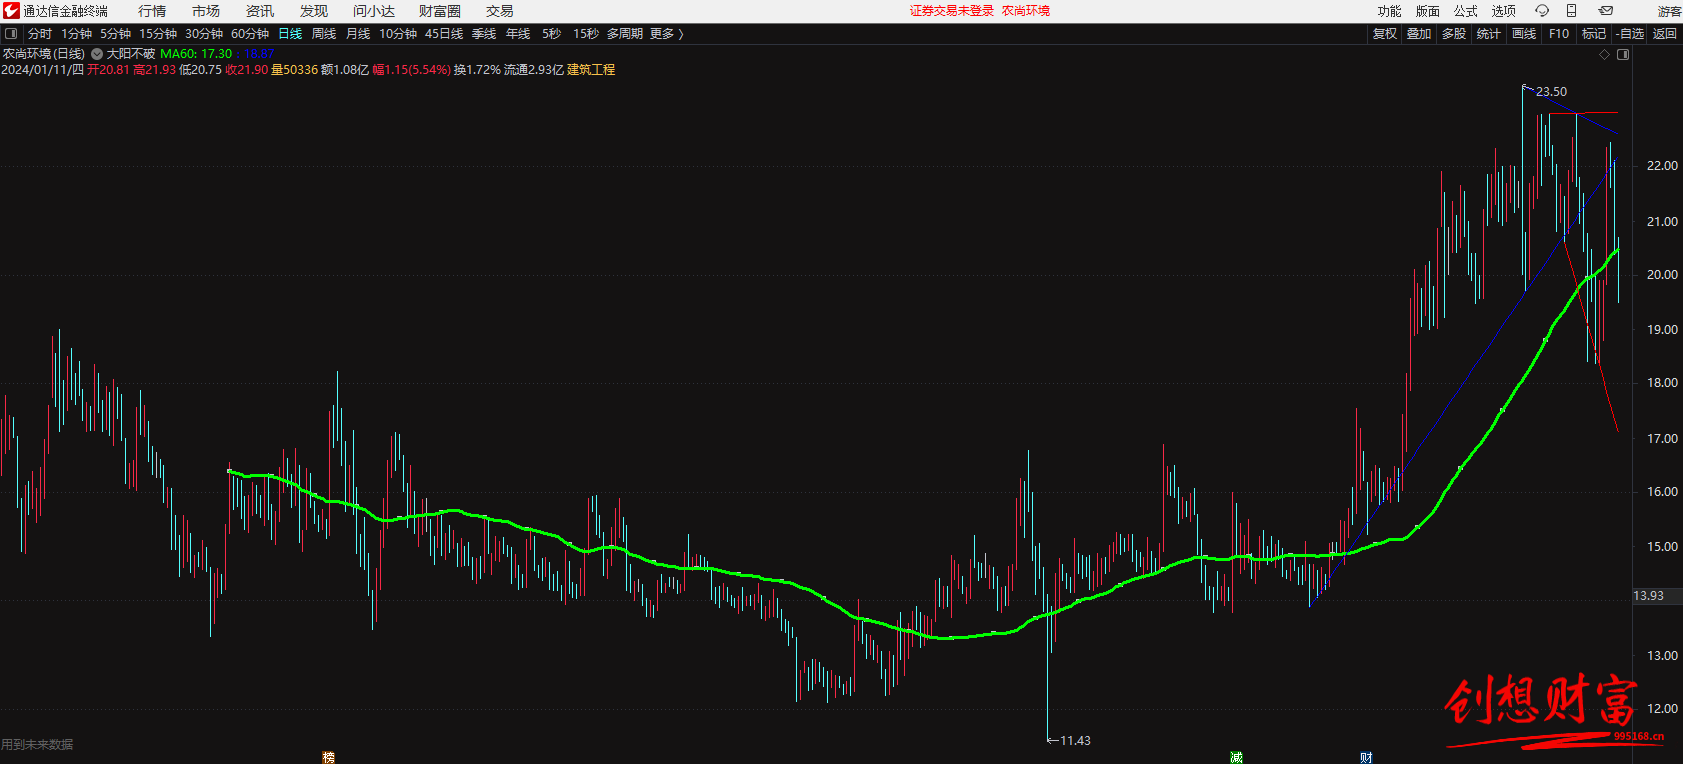
Task: Expand the indicator dropdown beside 大阳不破
Action: pos(97,54)
